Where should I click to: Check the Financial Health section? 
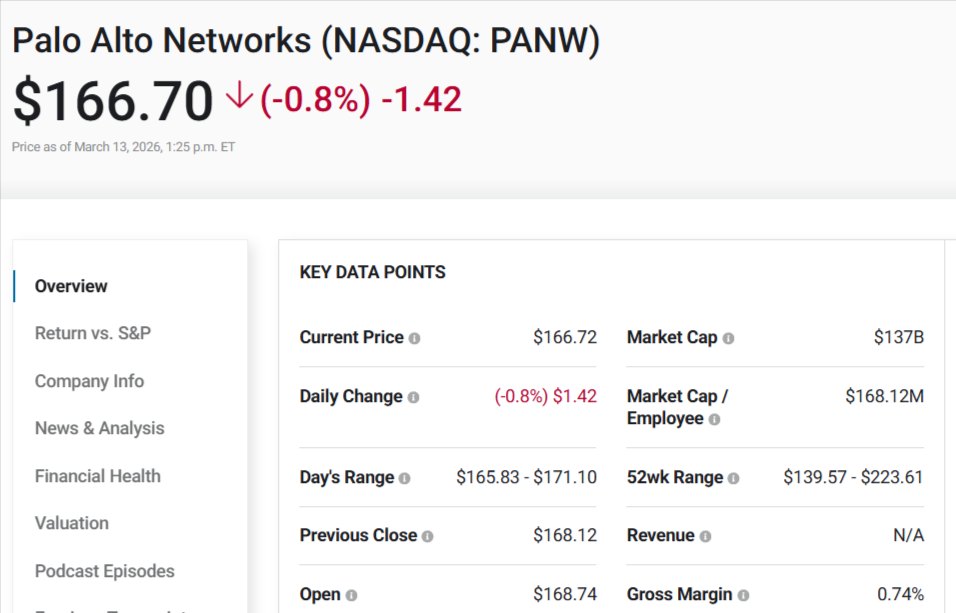pos(97,476)
